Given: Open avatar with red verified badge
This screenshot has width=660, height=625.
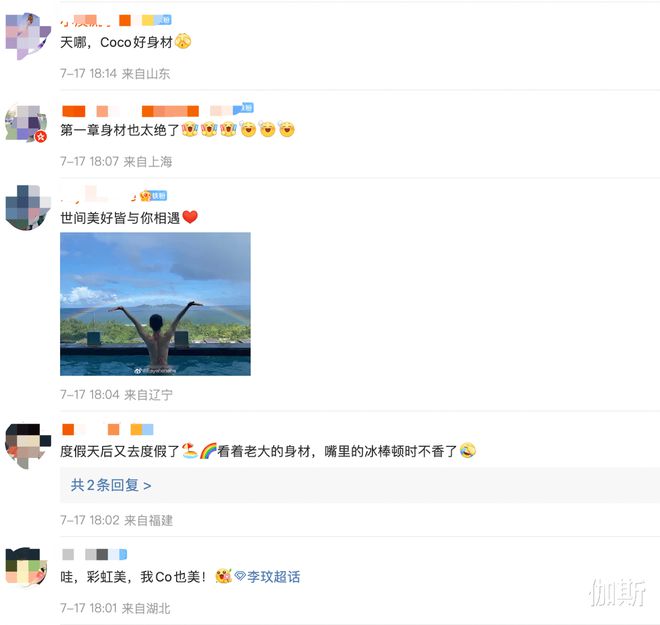Looking at the screenshot, I should [26, 123].
